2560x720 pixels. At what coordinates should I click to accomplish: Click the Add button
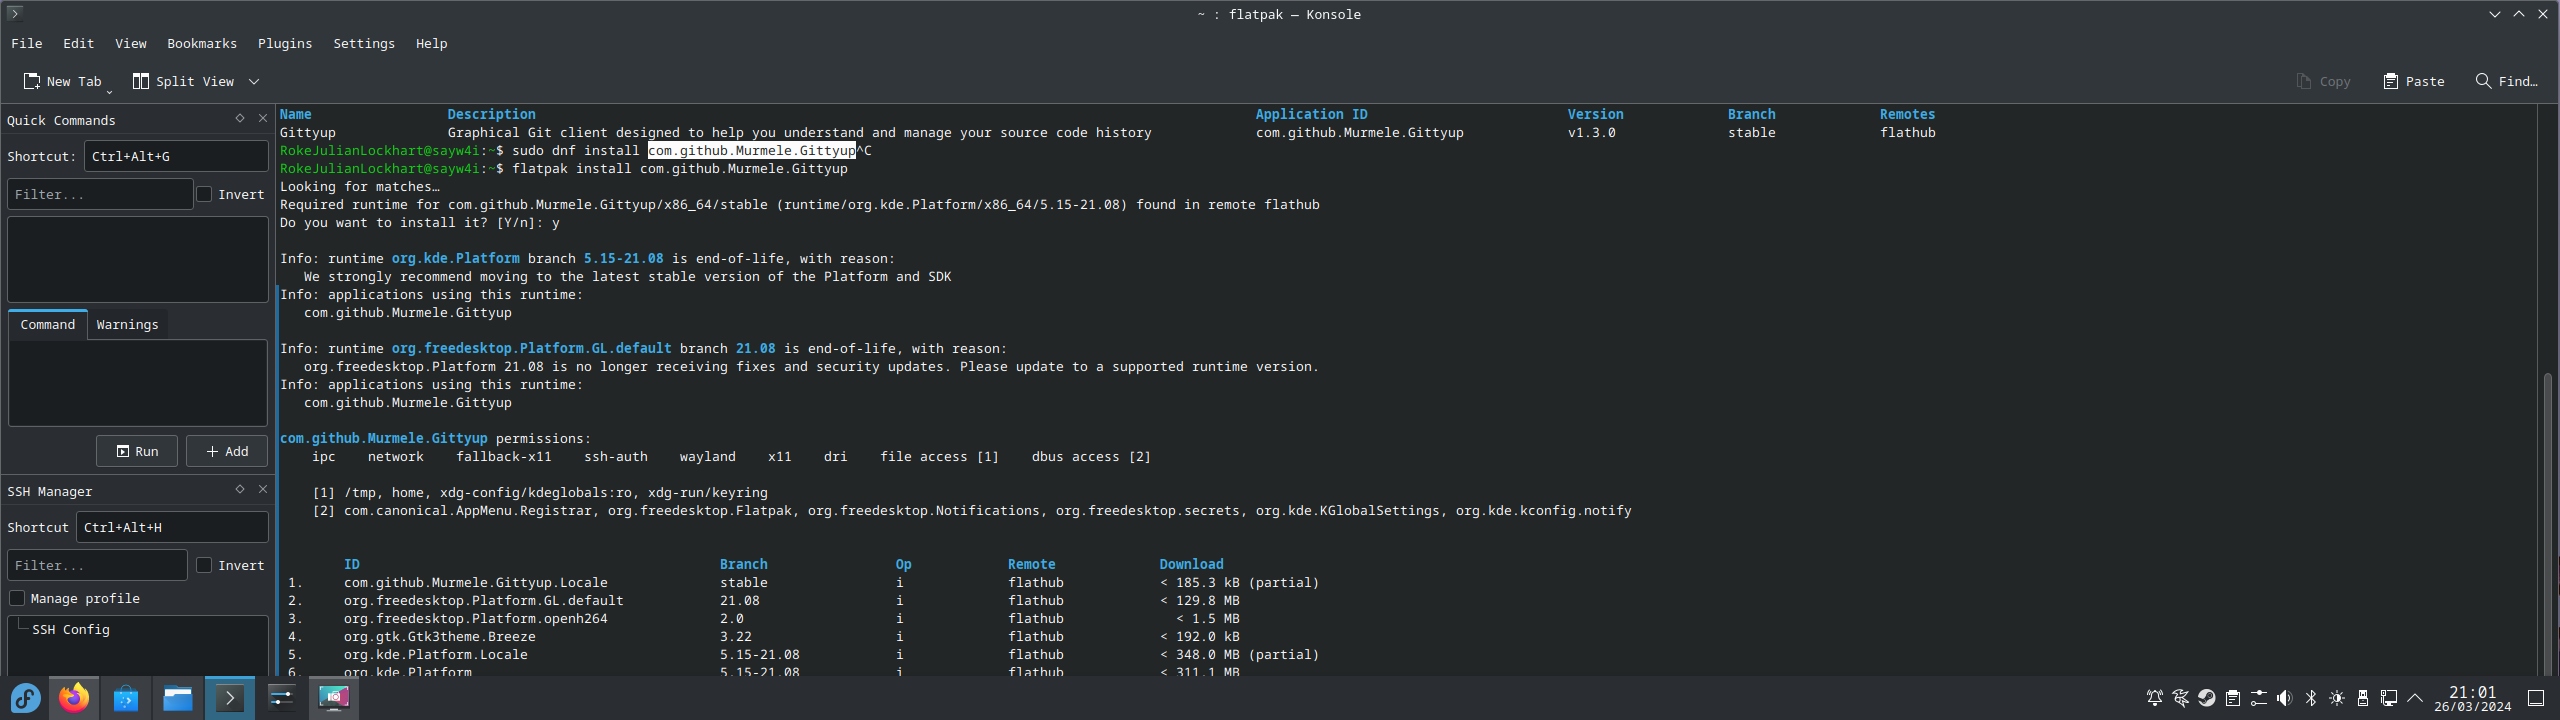227,451
